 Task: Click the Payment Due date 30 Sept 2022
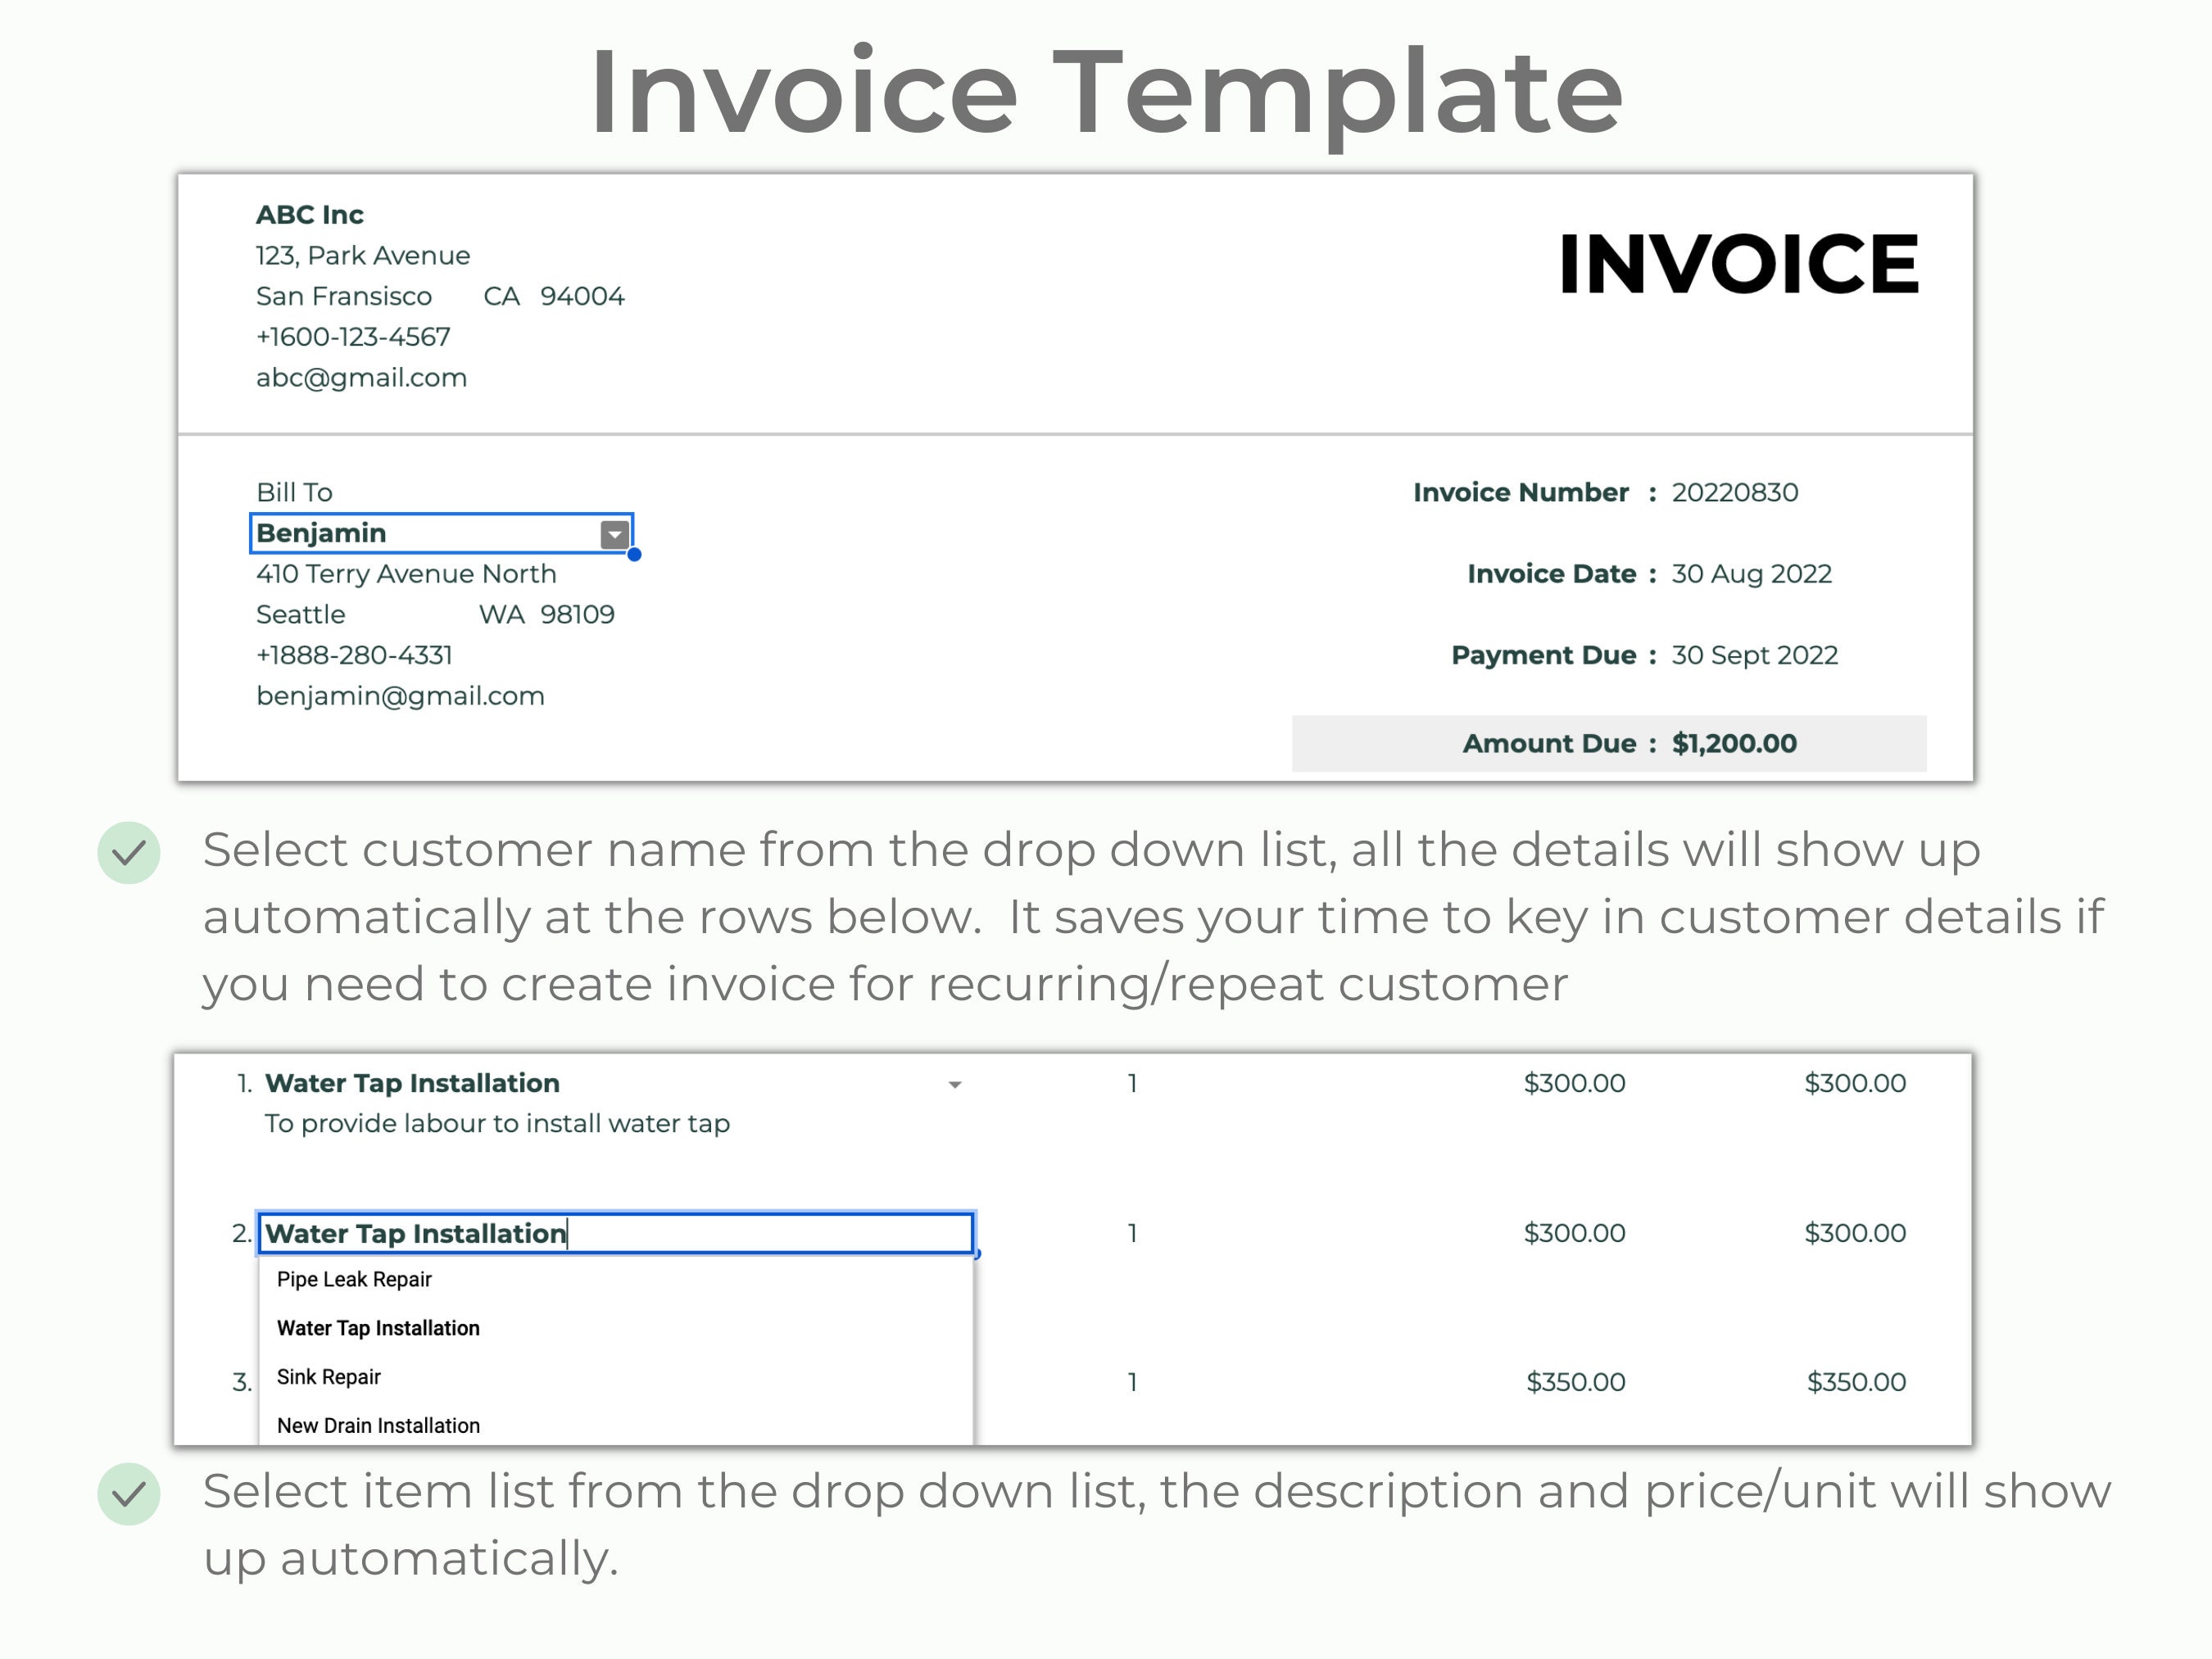1754,655
